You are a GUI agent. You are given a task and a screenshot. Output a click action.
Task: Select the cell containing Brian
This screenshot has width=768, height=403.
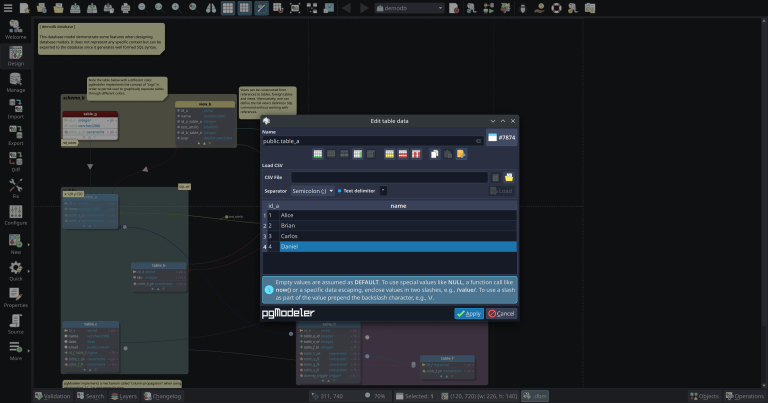point(398,226)
